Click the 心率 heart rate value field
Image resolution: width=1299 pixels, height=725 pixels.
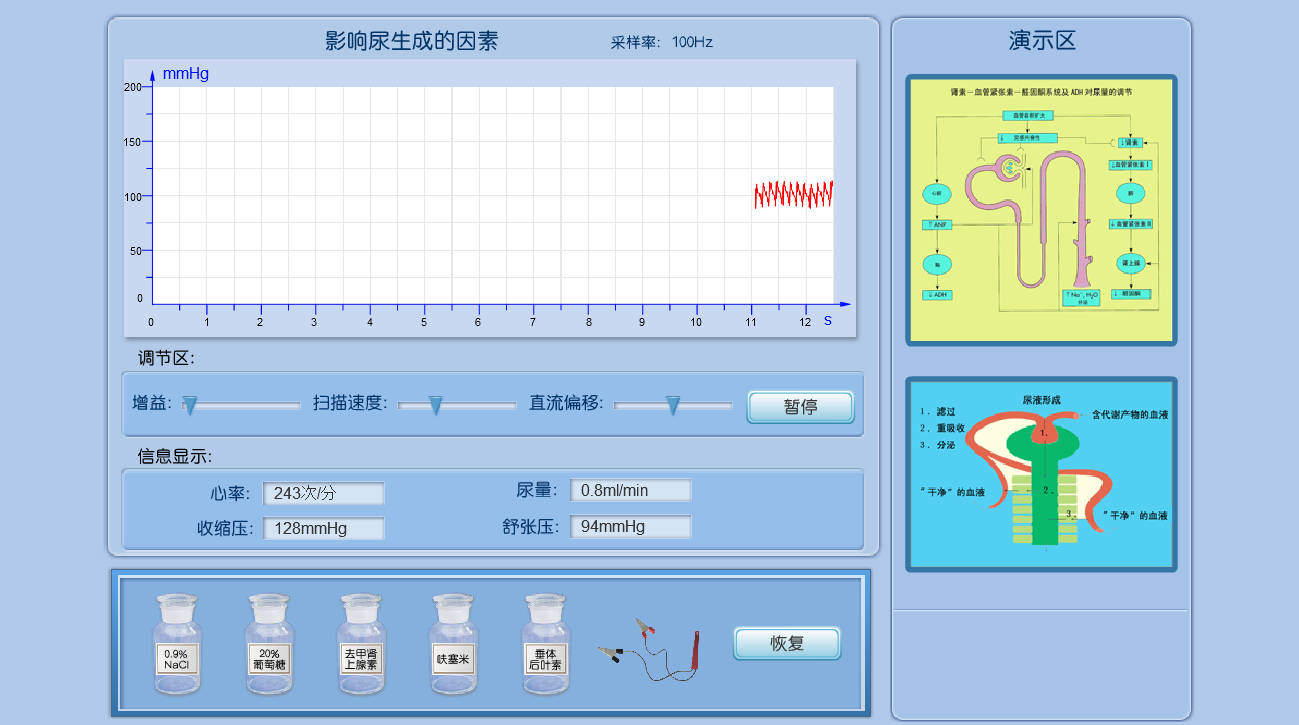pos(323,493)
